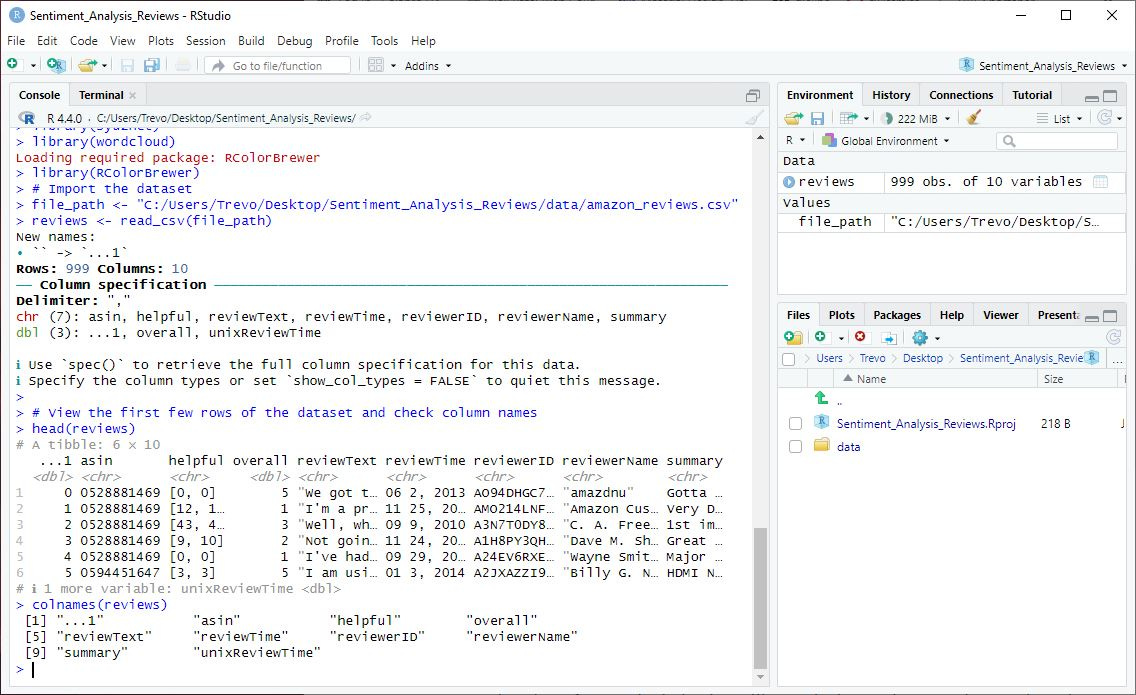Open the memory usage 222 MiB dropdown

point(916,118)
